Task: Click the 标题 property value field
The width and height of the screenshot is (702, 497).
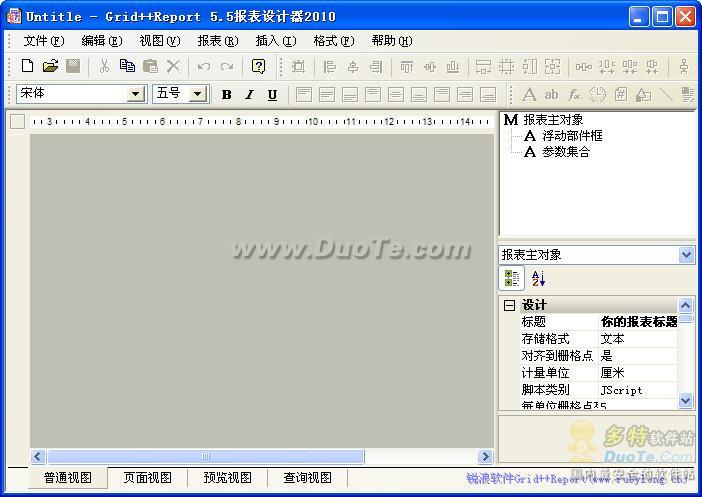Action: (x=638, y=322)
